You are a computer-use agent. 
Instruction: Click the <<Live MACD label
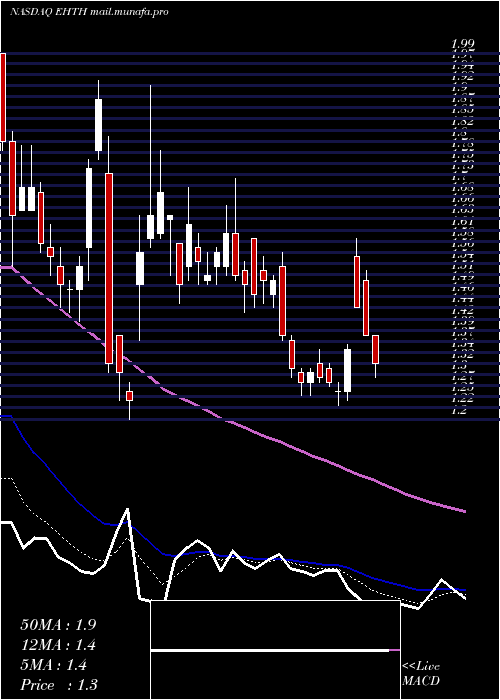click(421, 674)
